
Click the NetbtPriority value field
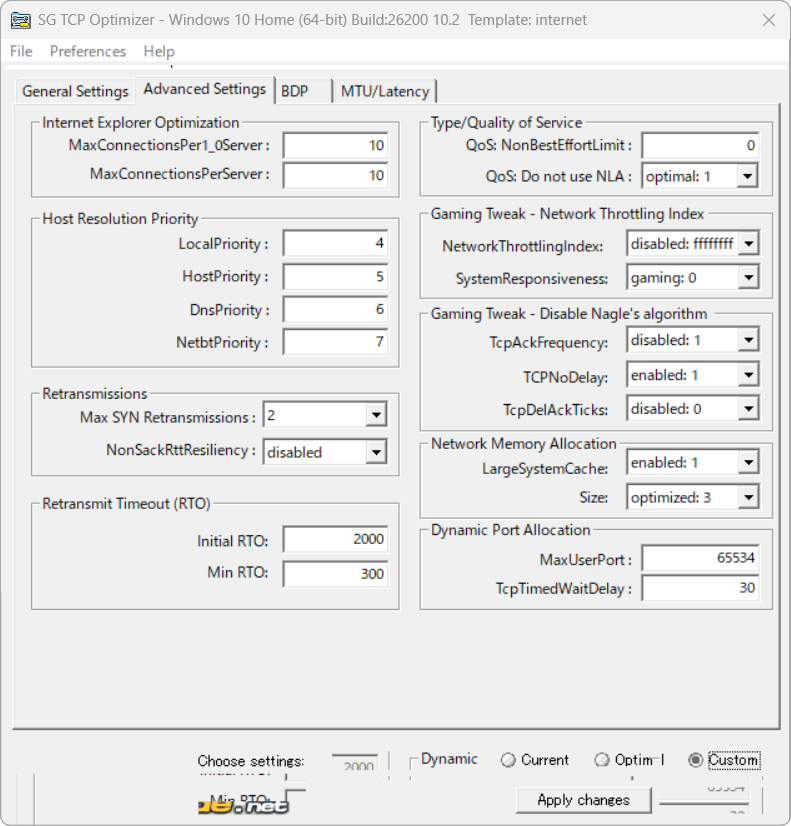335,342
